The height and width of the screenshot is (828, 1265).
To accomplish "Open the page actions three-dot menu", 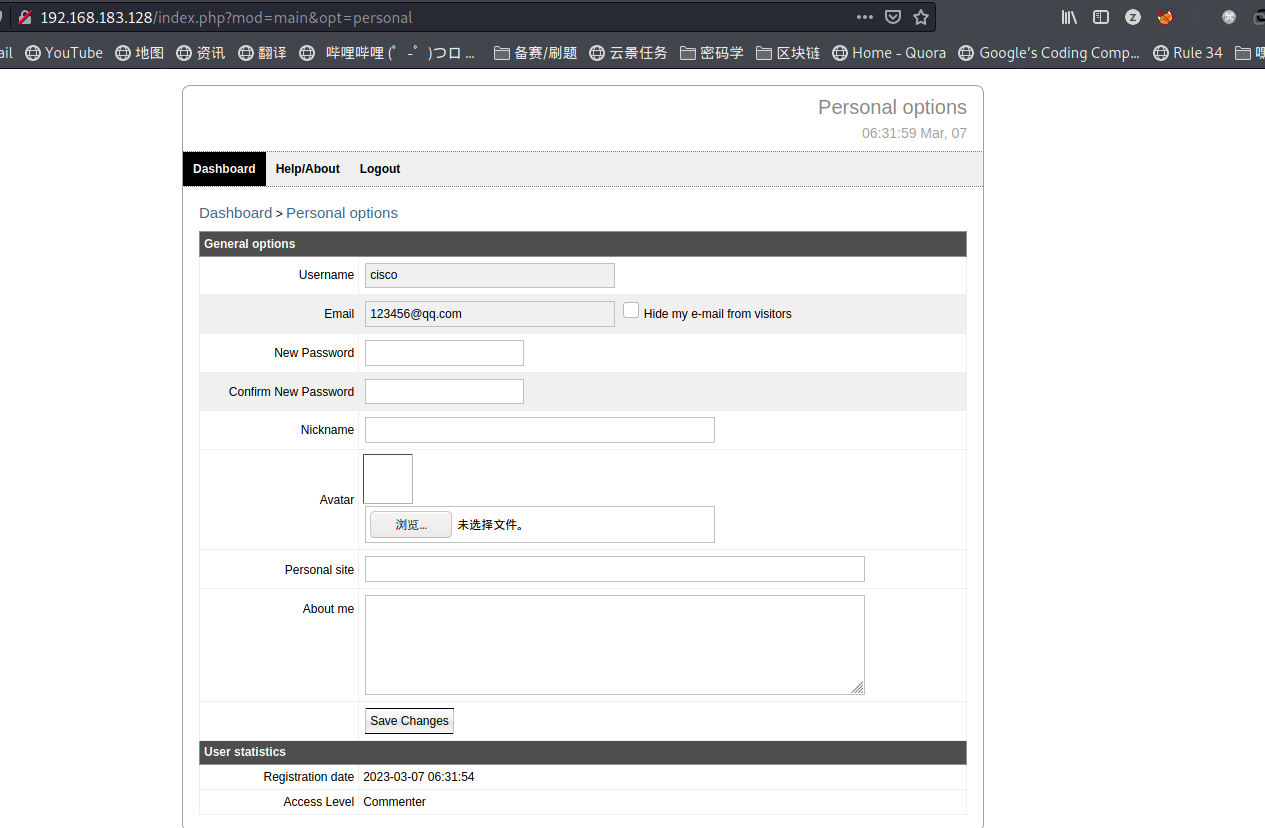I will (x=865, y=17).
